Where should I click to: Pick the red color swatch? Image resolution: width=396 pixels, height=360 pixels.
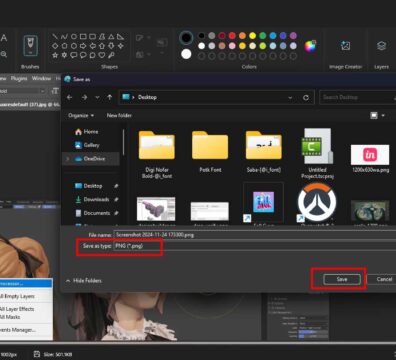[x=232, y=36]
